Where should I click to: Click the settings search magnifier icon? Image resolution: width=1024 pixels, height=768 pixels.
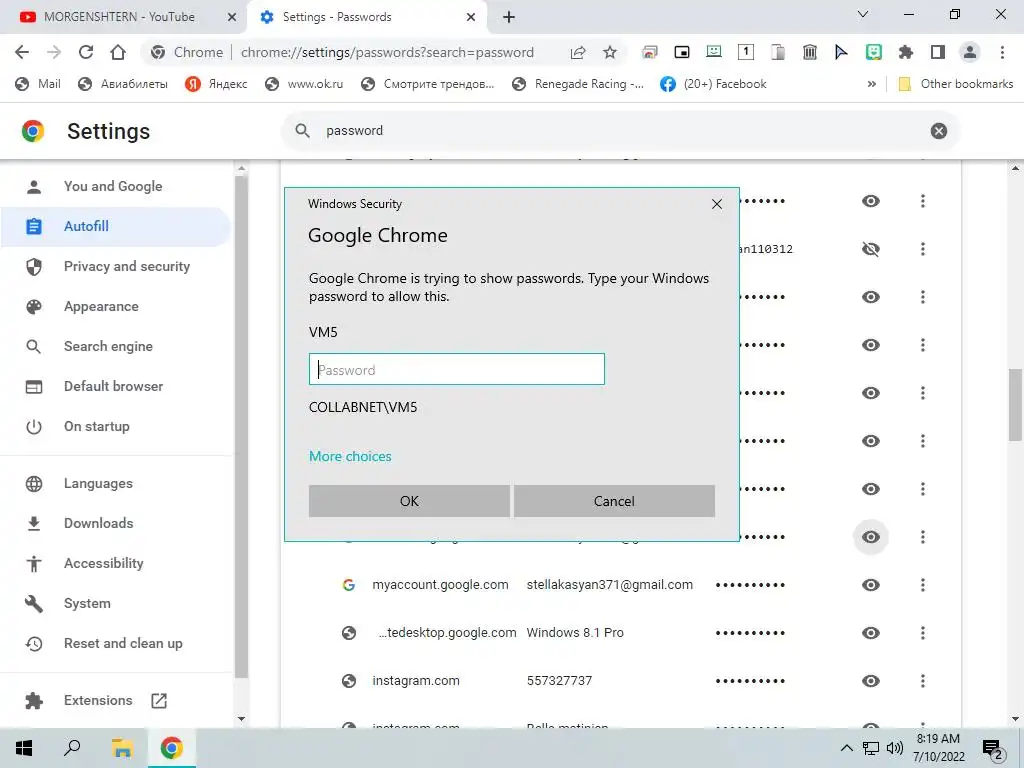[x=302, y=131]
